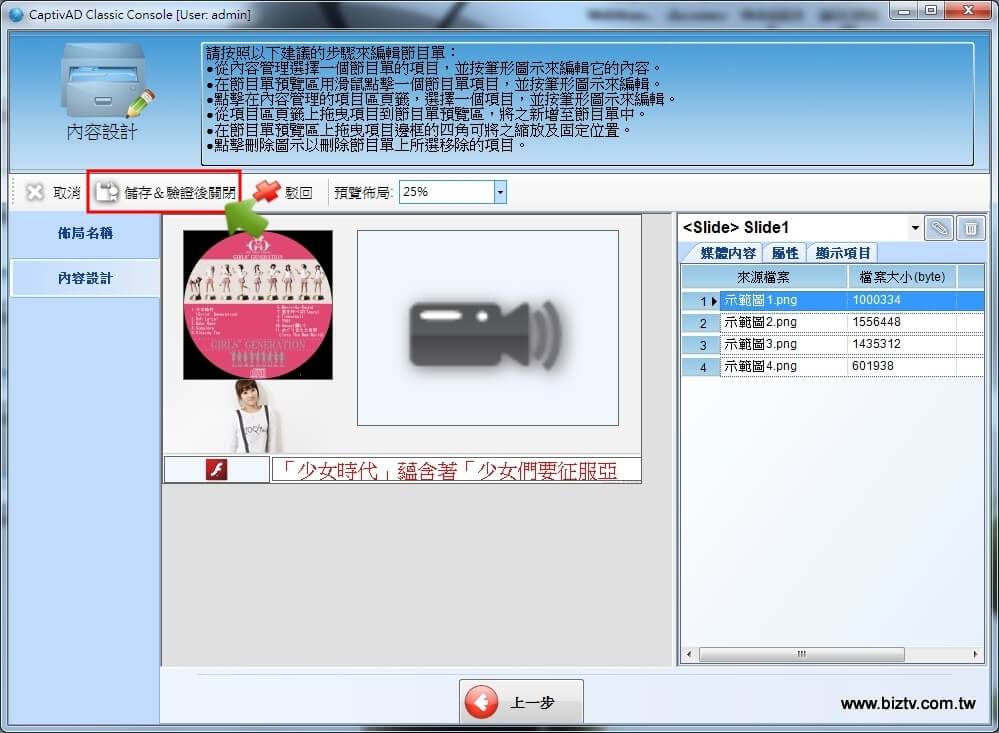999x733 pixels.
Task: Click the trash delete icon beside Slide1
Action: pyautogui.click(x=970, y=228)
